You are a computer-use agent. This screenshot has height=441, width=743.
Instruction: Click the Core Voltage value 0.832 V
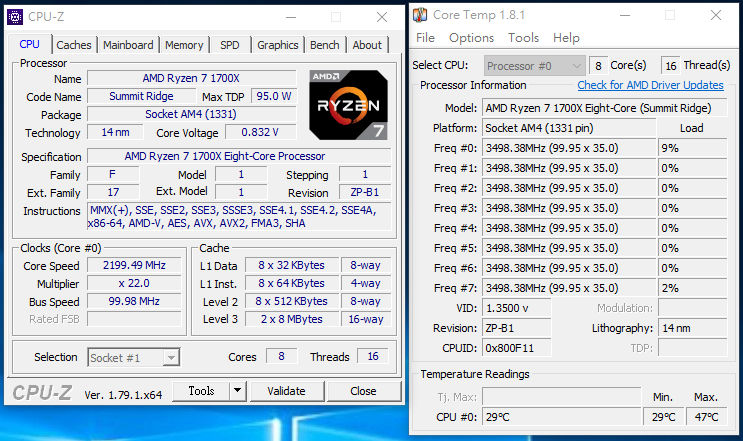click(x=260, y=132)
